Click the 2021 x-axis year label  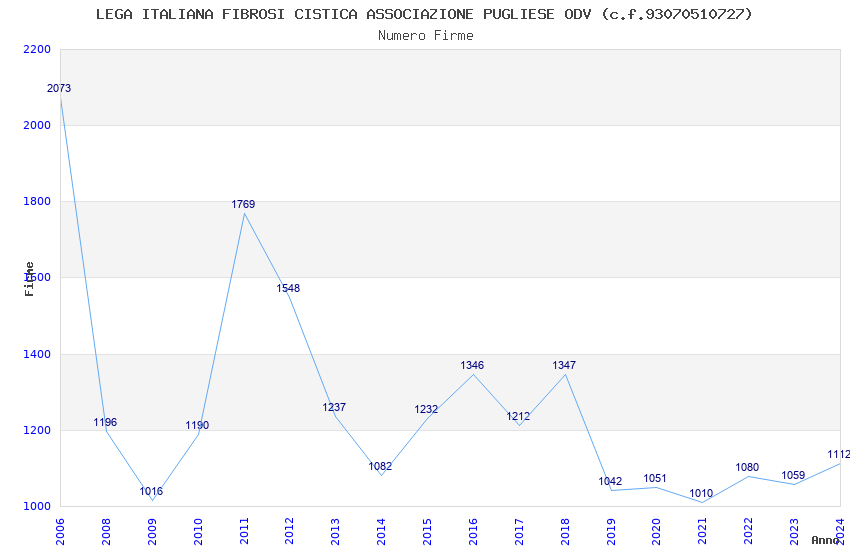(x=703, y=532)
